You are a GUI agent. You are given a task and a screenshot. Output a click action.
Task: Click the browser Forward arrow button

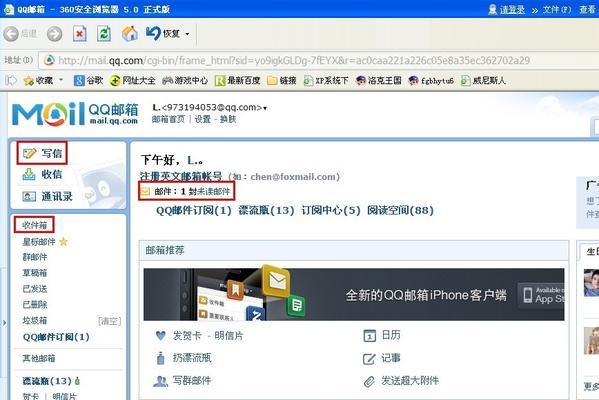pyautogui.click(x=55, y=34)
